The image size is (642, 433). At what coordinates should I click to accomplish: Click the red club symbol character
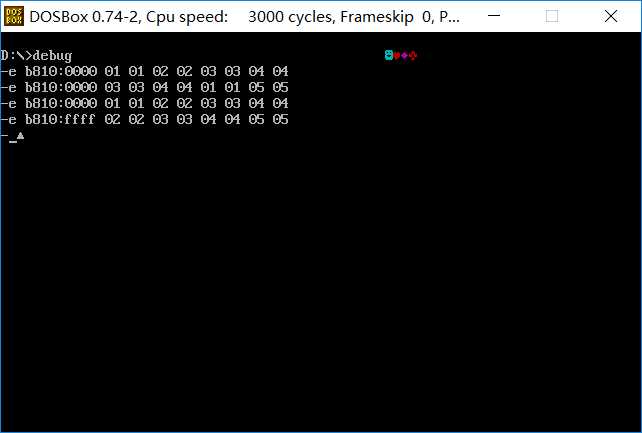[x=413, y=55]
